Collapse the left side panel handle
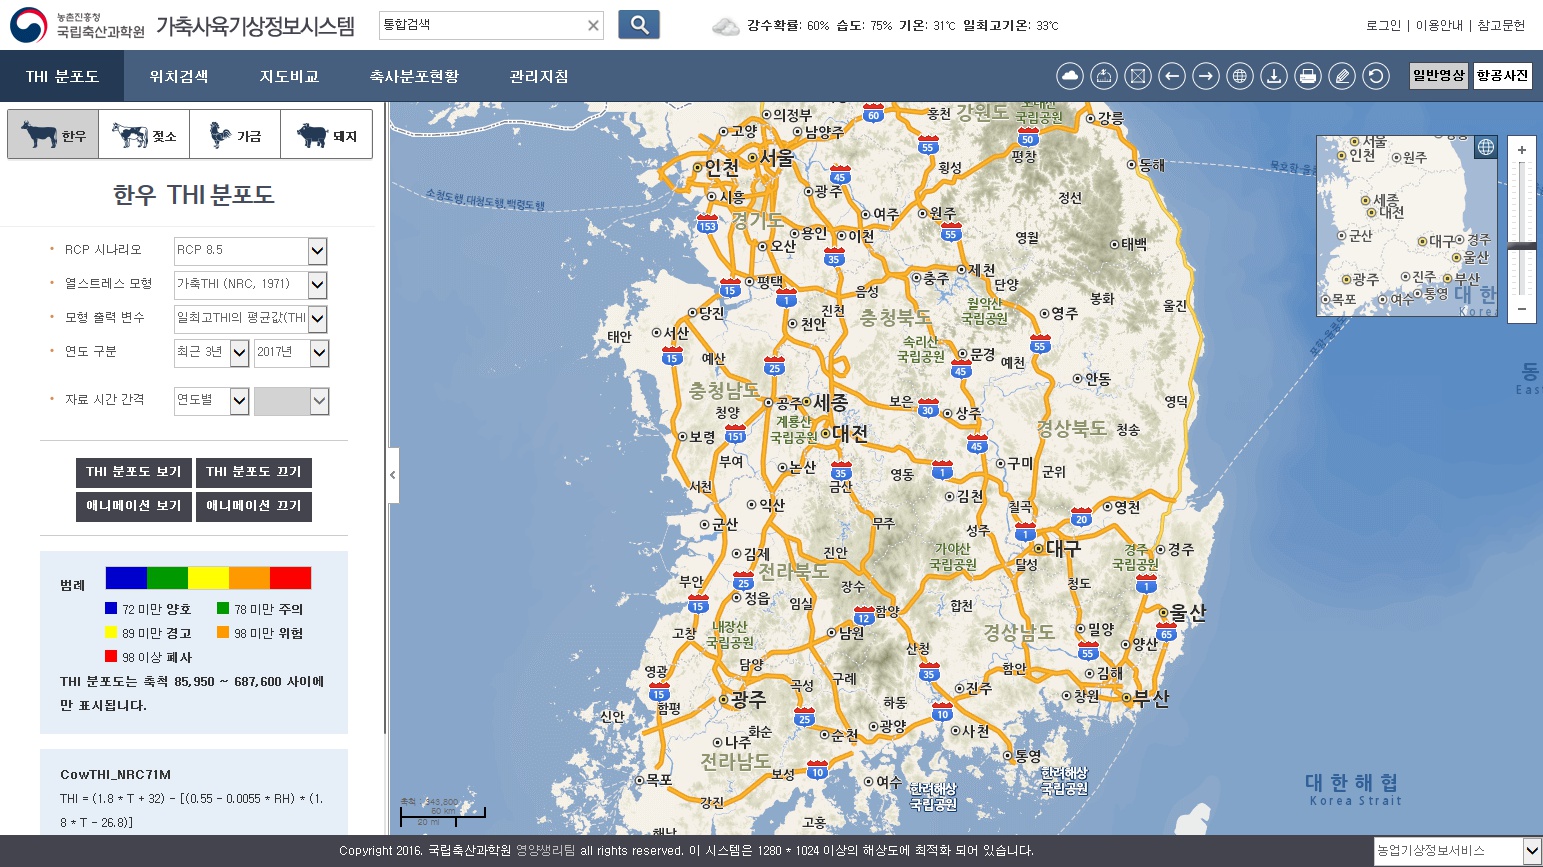Image resolution: width=1543 pixels, height=867 pixels. pos(392,475)
